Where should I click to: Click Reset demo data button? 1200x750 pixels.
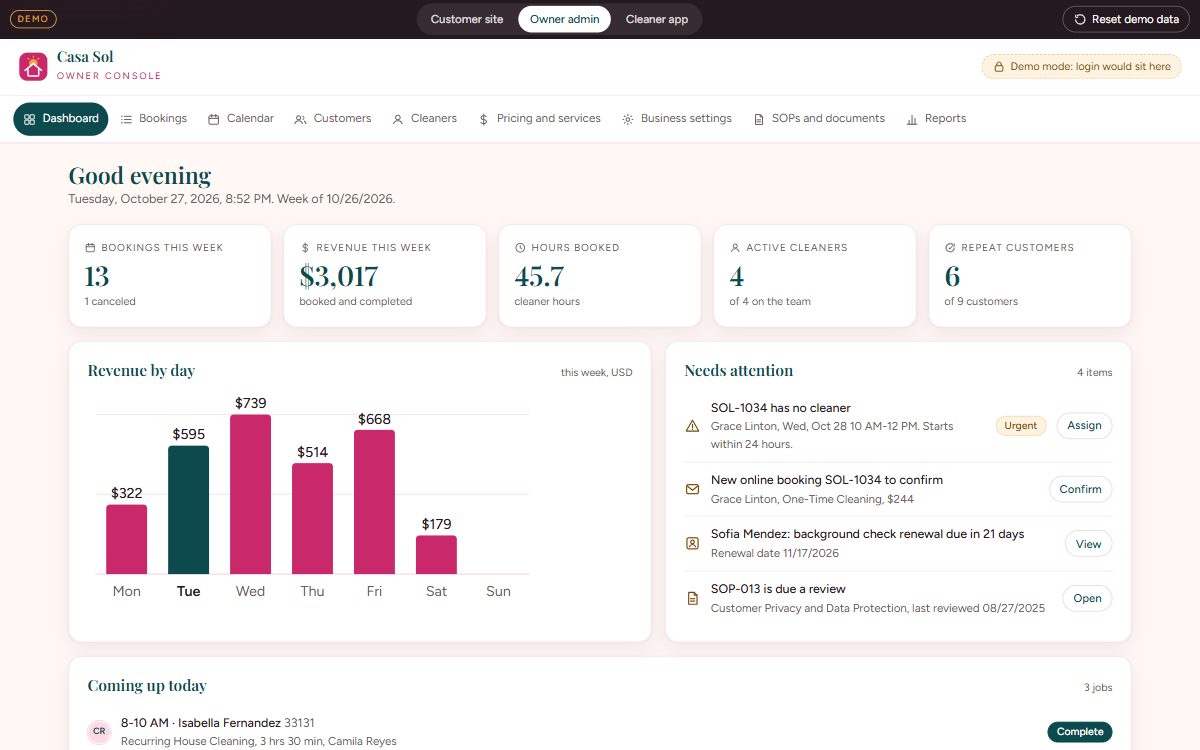point(1126,19)
